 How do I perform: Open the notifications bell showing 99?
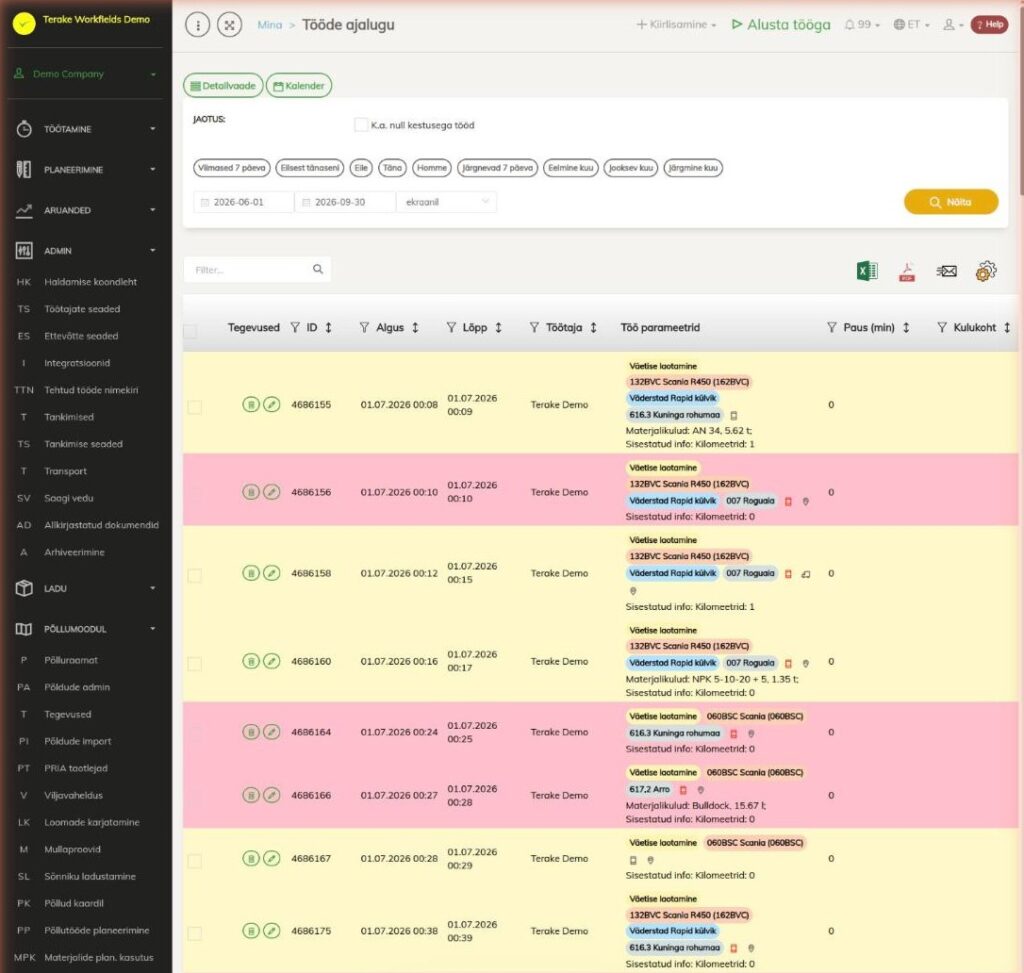862,25
